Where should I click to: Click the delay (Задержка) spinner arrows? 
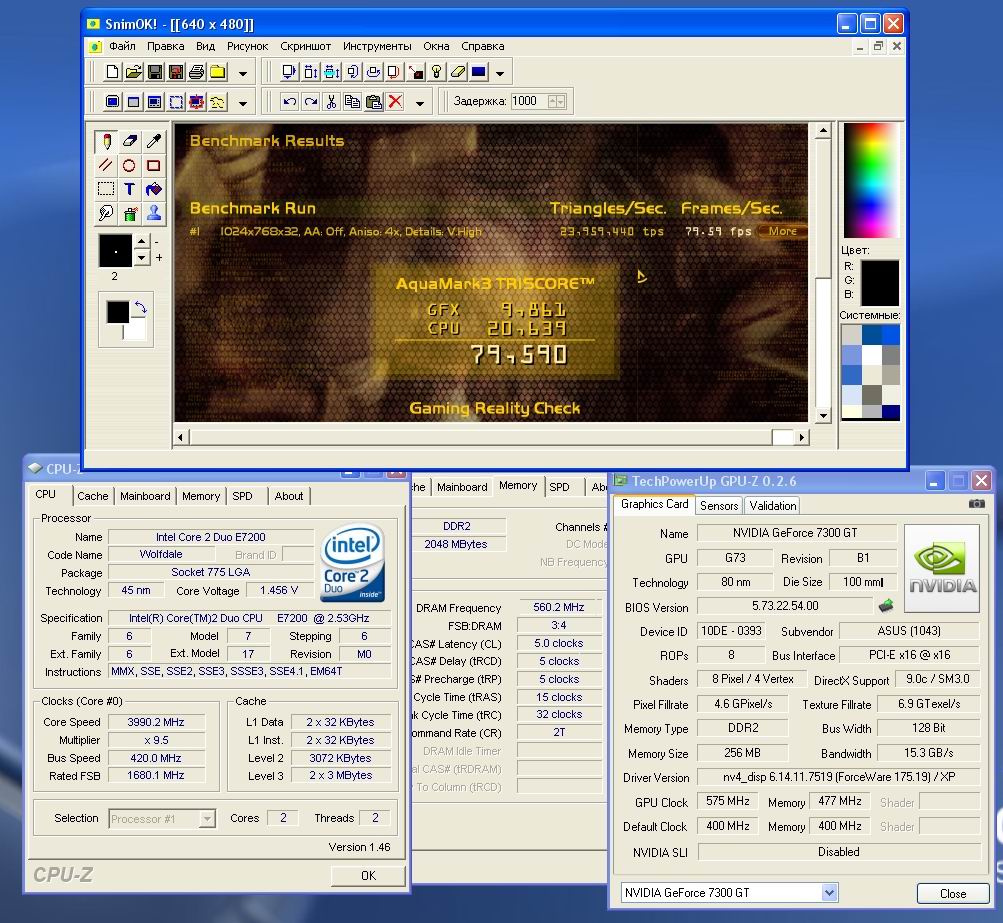(557, 101)
